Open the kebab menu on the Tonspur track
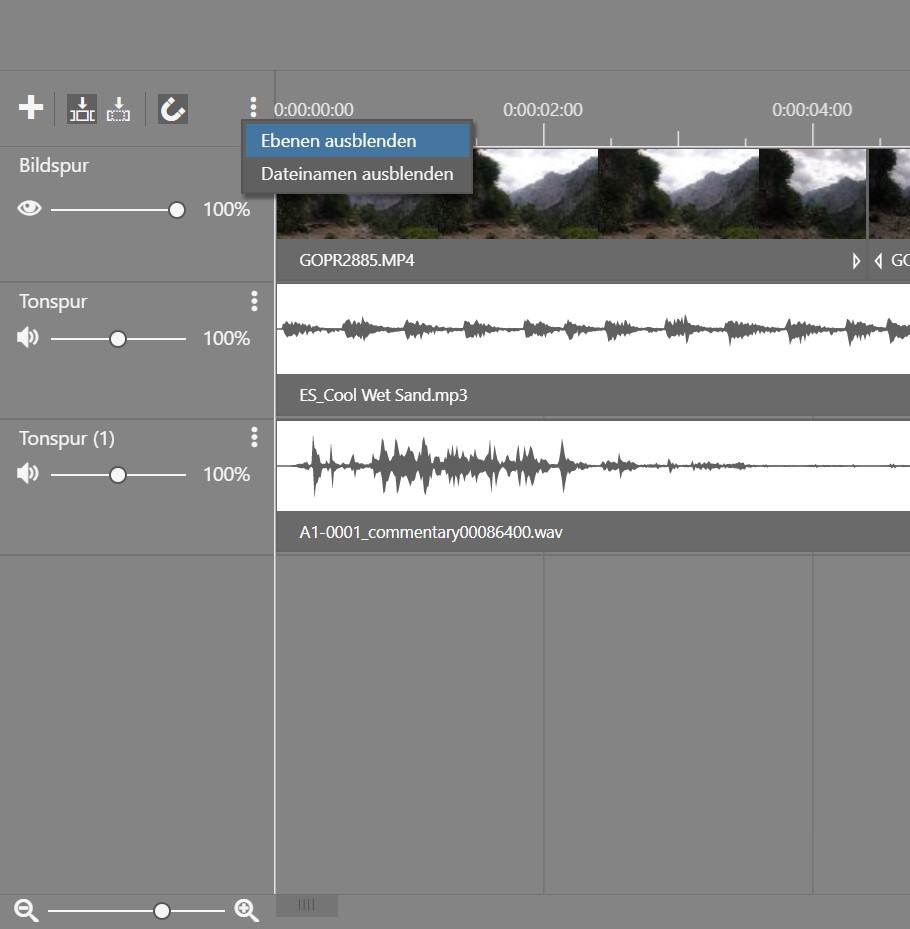This screenshot has width=910, height=929. pyautogui.click(x=254, y=299)
